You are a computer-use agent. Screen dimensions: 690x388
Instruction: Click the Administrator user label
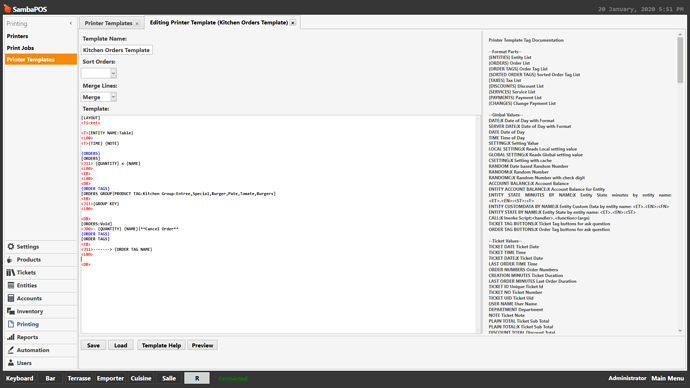pyautogui.click(x=627, y=378)
